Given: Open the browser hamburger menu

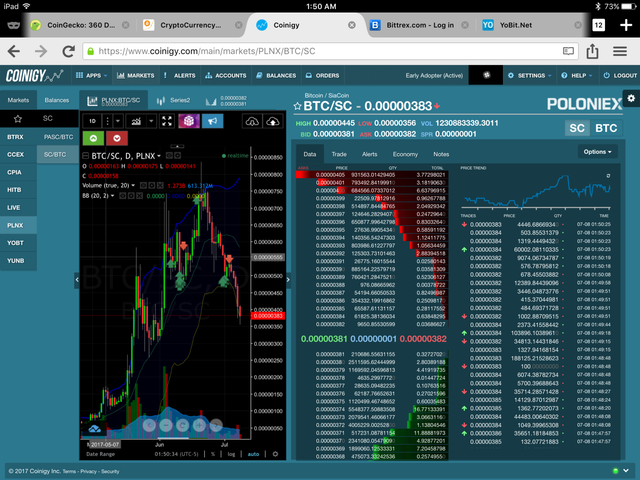Looking at the screenshot, I should [x=620, y=51].
